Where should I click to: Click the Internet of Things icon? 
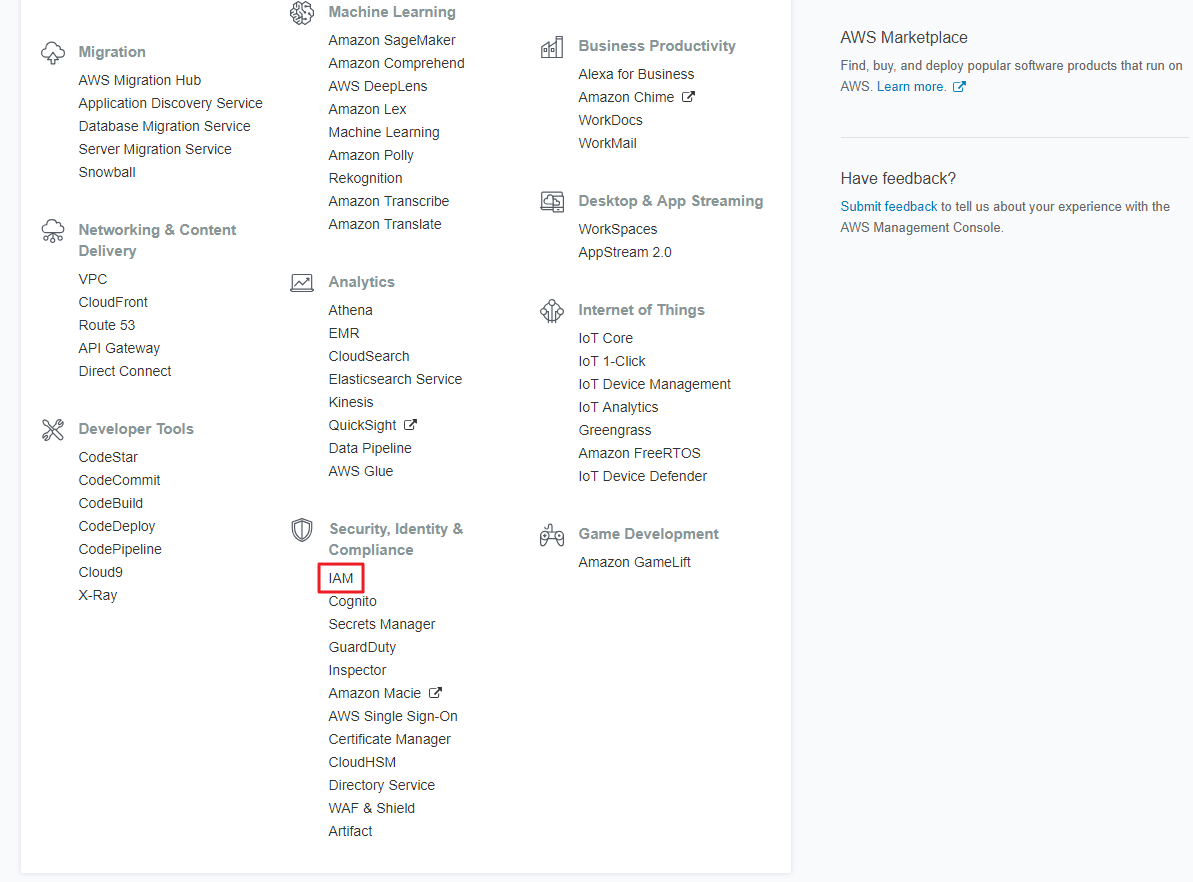tap(552, 311)
